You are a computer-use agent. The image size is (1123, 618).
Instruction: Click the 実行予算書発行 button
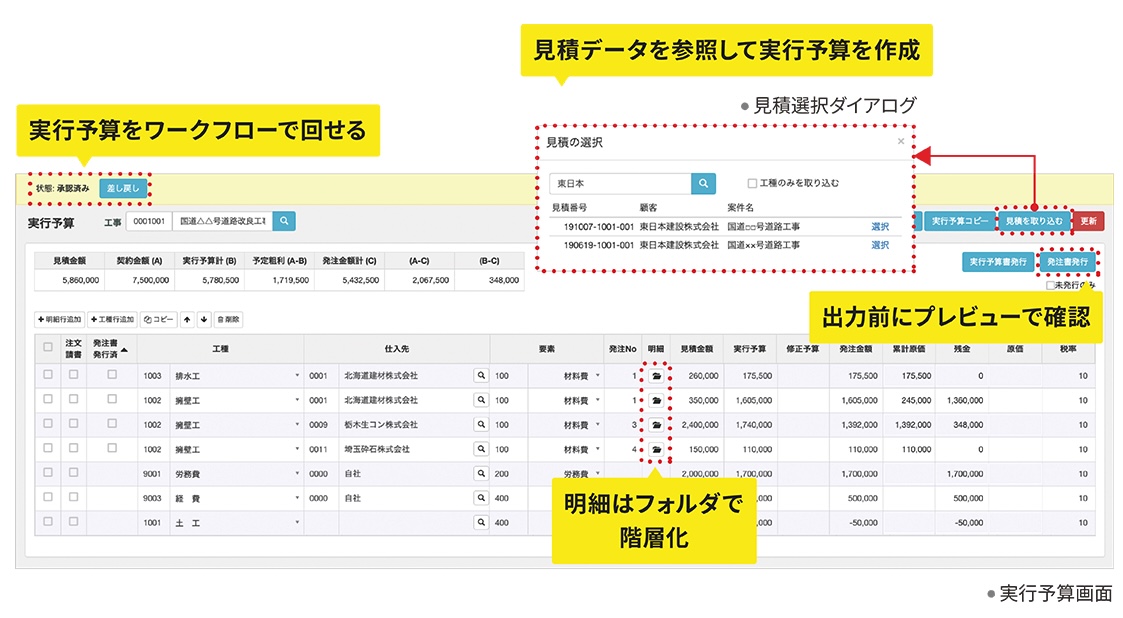click(998, 262)
